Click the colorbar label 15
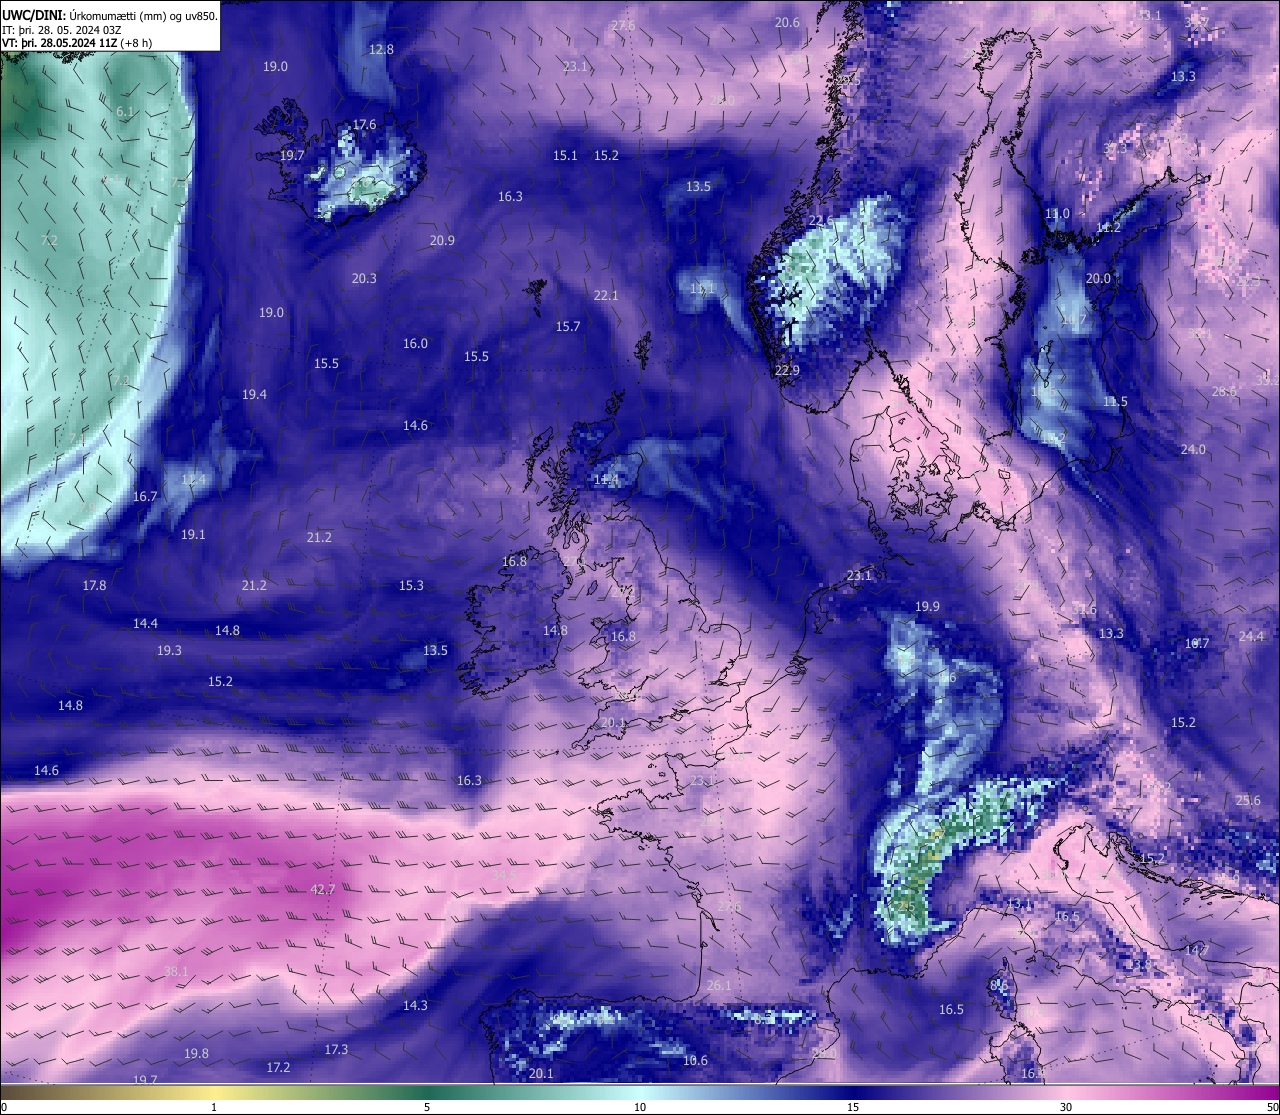This screenshot has width=1280, height=1115. (x=853, y=1107)
